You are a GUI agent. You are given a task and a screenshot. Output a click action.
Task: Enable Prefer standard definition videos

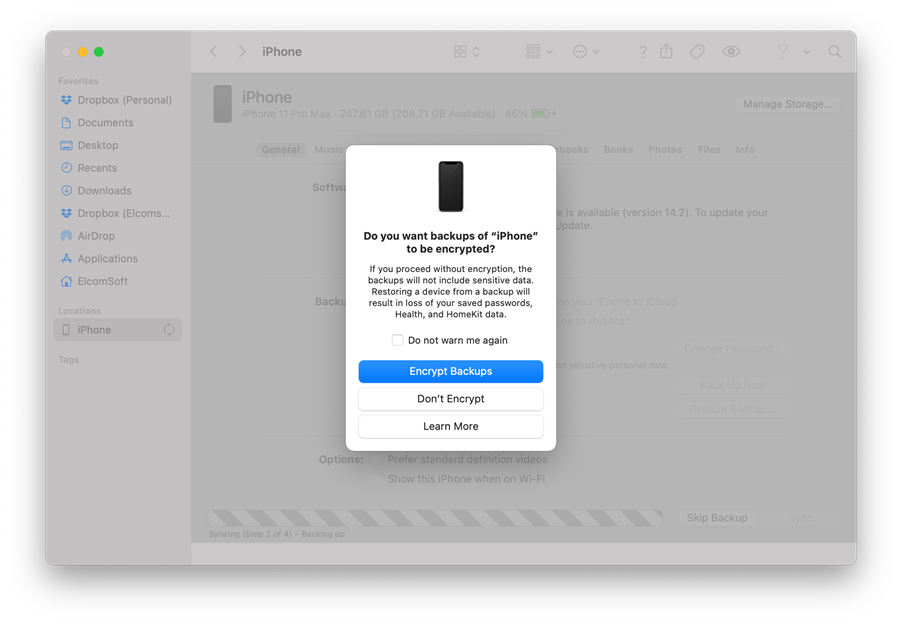click(377, 460)
